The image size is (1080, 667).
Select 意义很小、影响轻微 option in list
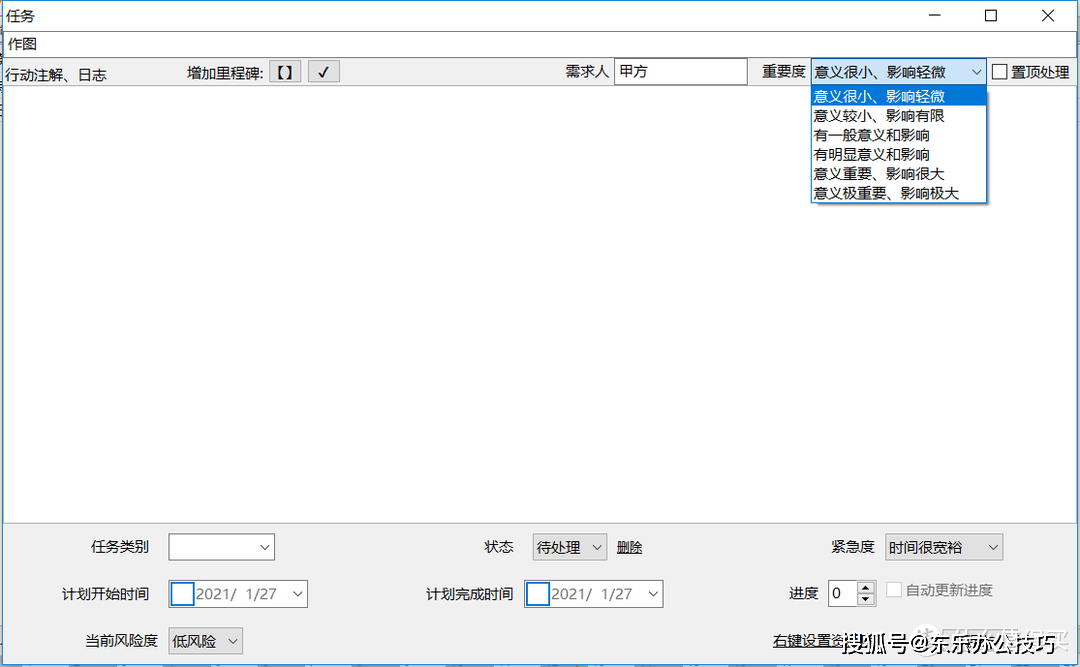(898, 96)
